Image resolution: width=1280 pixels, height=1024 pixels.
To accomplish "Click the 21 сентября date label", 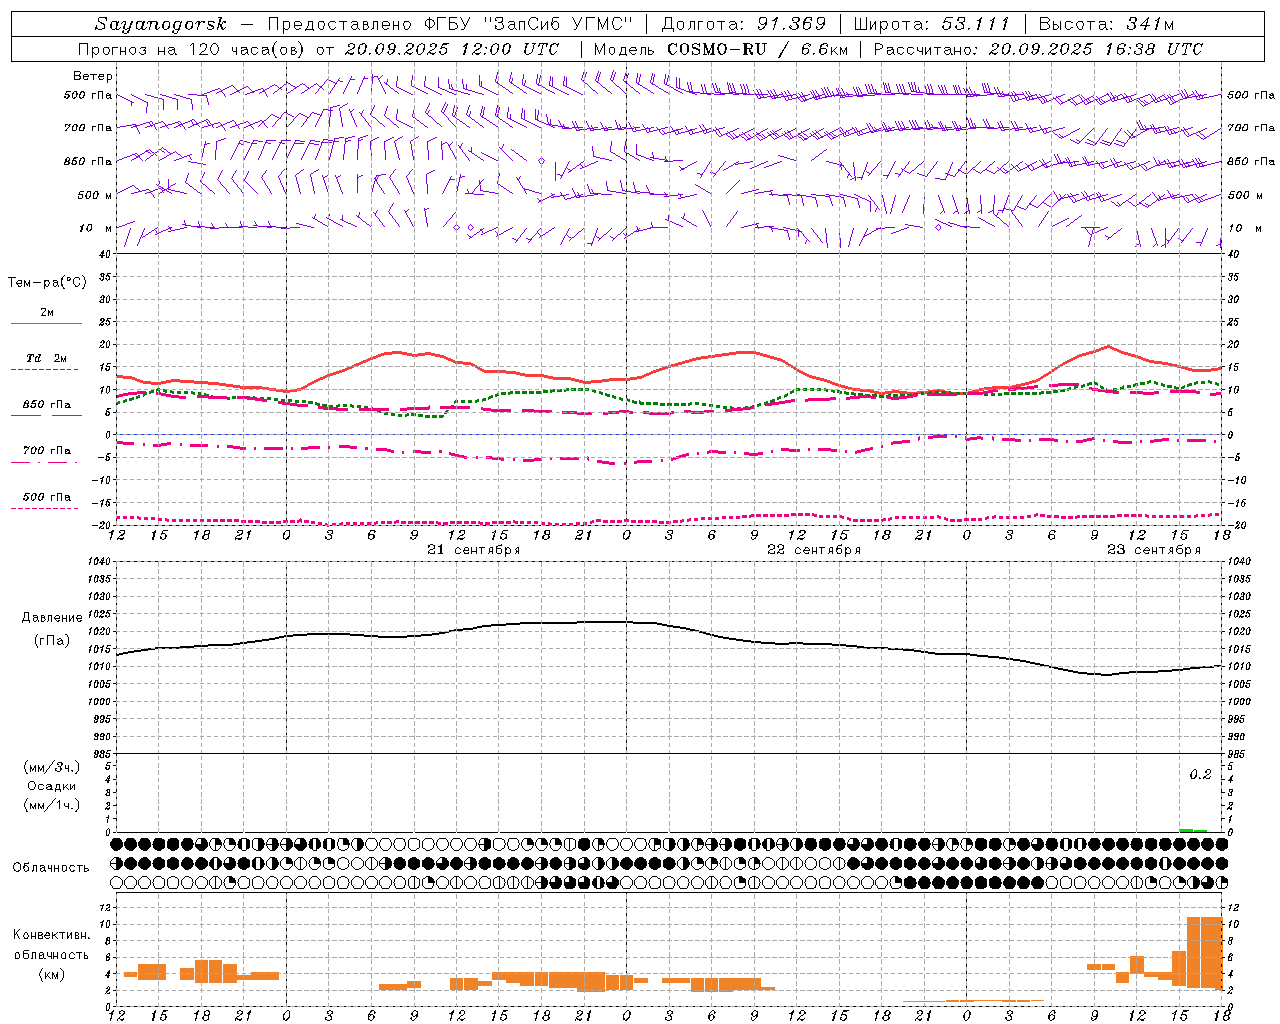I will [x=474, y=550].
